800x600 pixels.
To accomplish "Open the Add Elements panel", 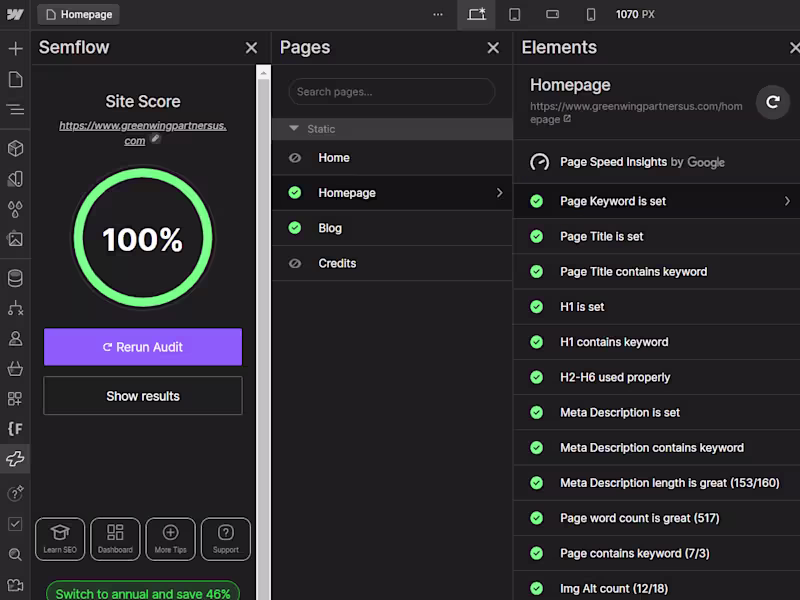I will [15, 48].
